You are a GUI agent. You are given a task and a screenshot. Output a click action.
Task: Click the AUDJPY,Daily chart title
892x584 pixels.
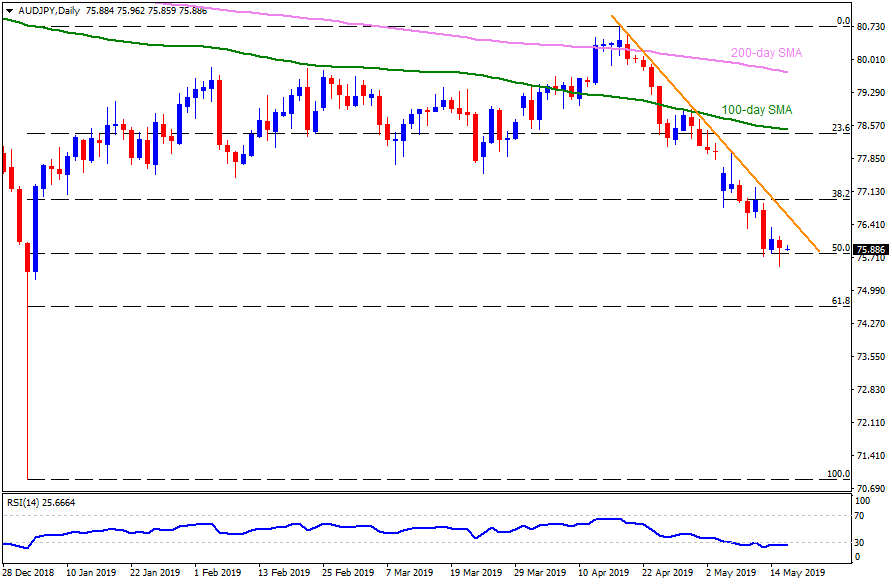(44, 10)
